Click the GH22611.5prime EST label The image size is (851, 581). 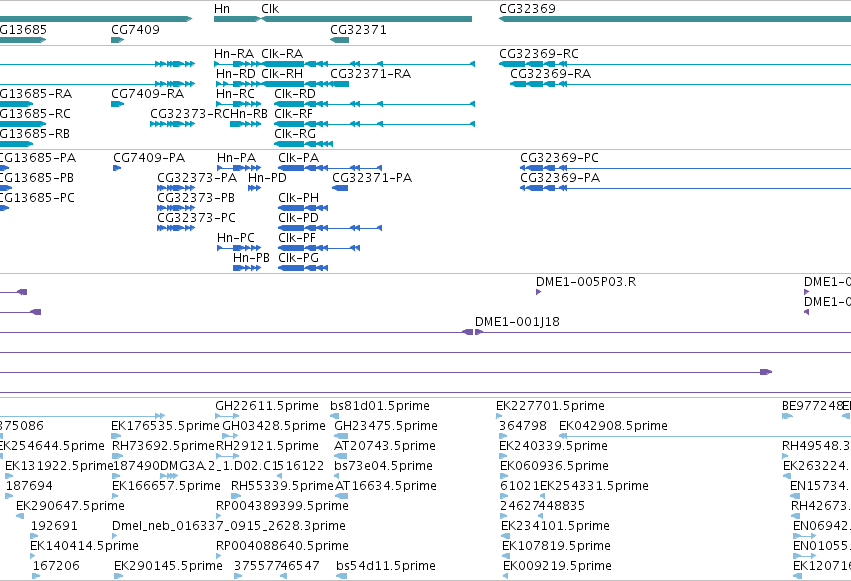coord(266,406)
